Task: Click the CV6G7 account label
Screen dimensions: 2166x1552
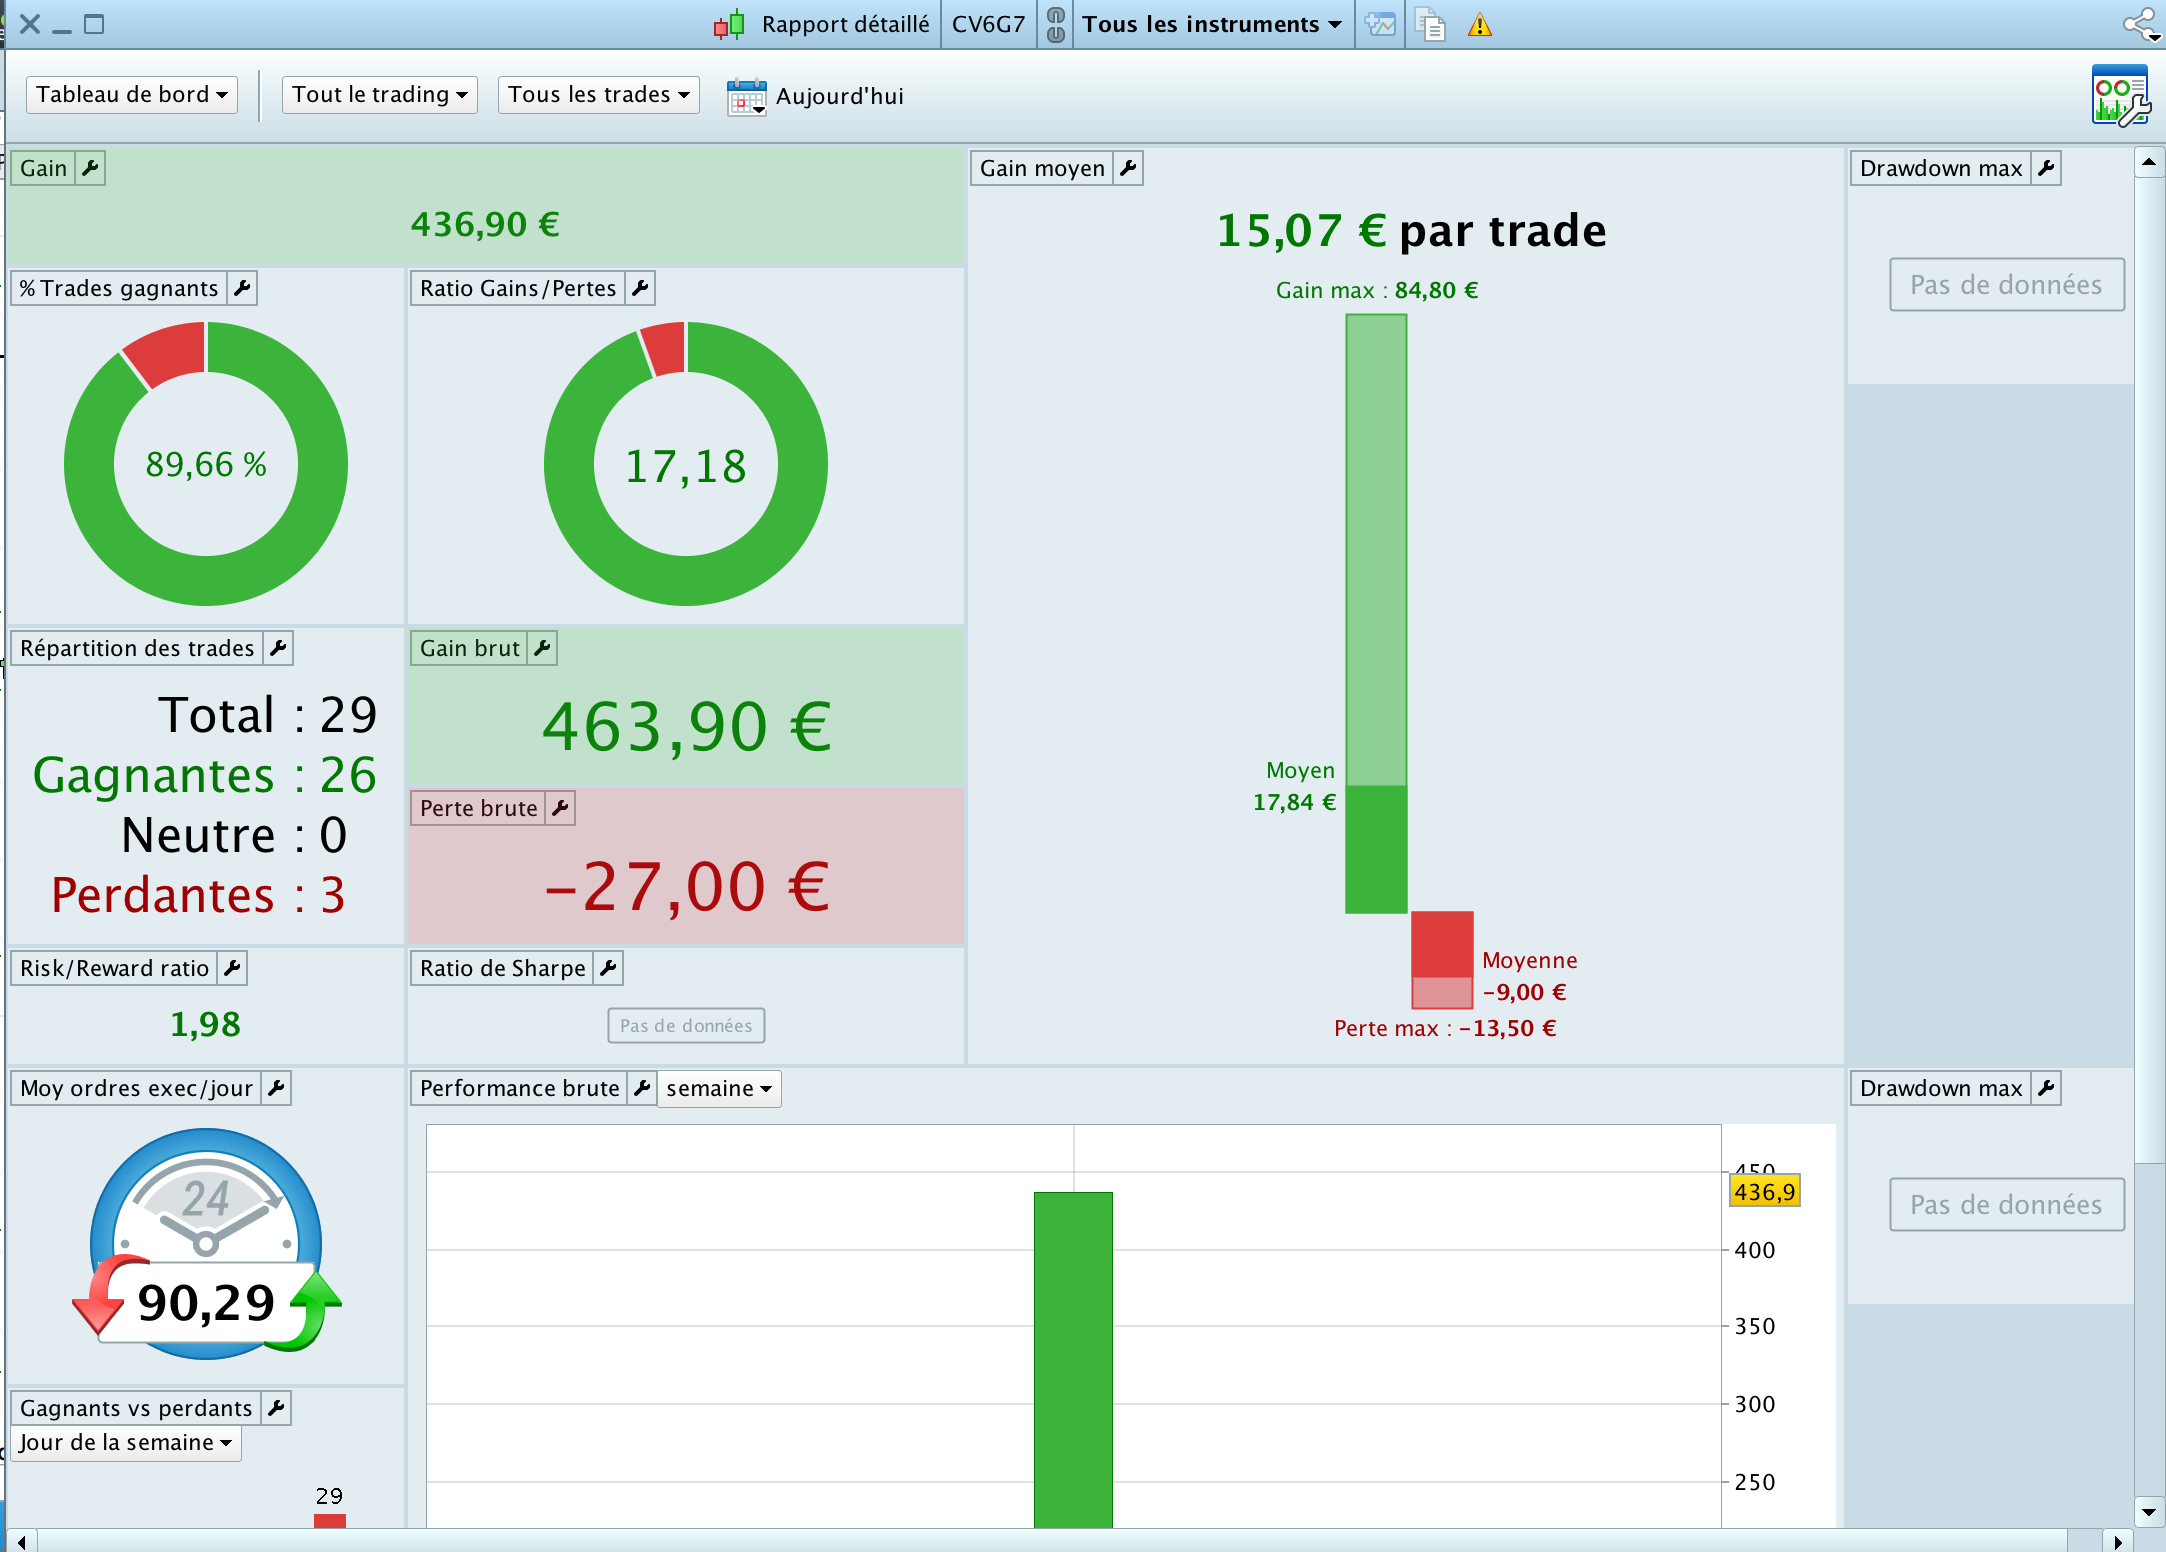Action: click(987, 25)
